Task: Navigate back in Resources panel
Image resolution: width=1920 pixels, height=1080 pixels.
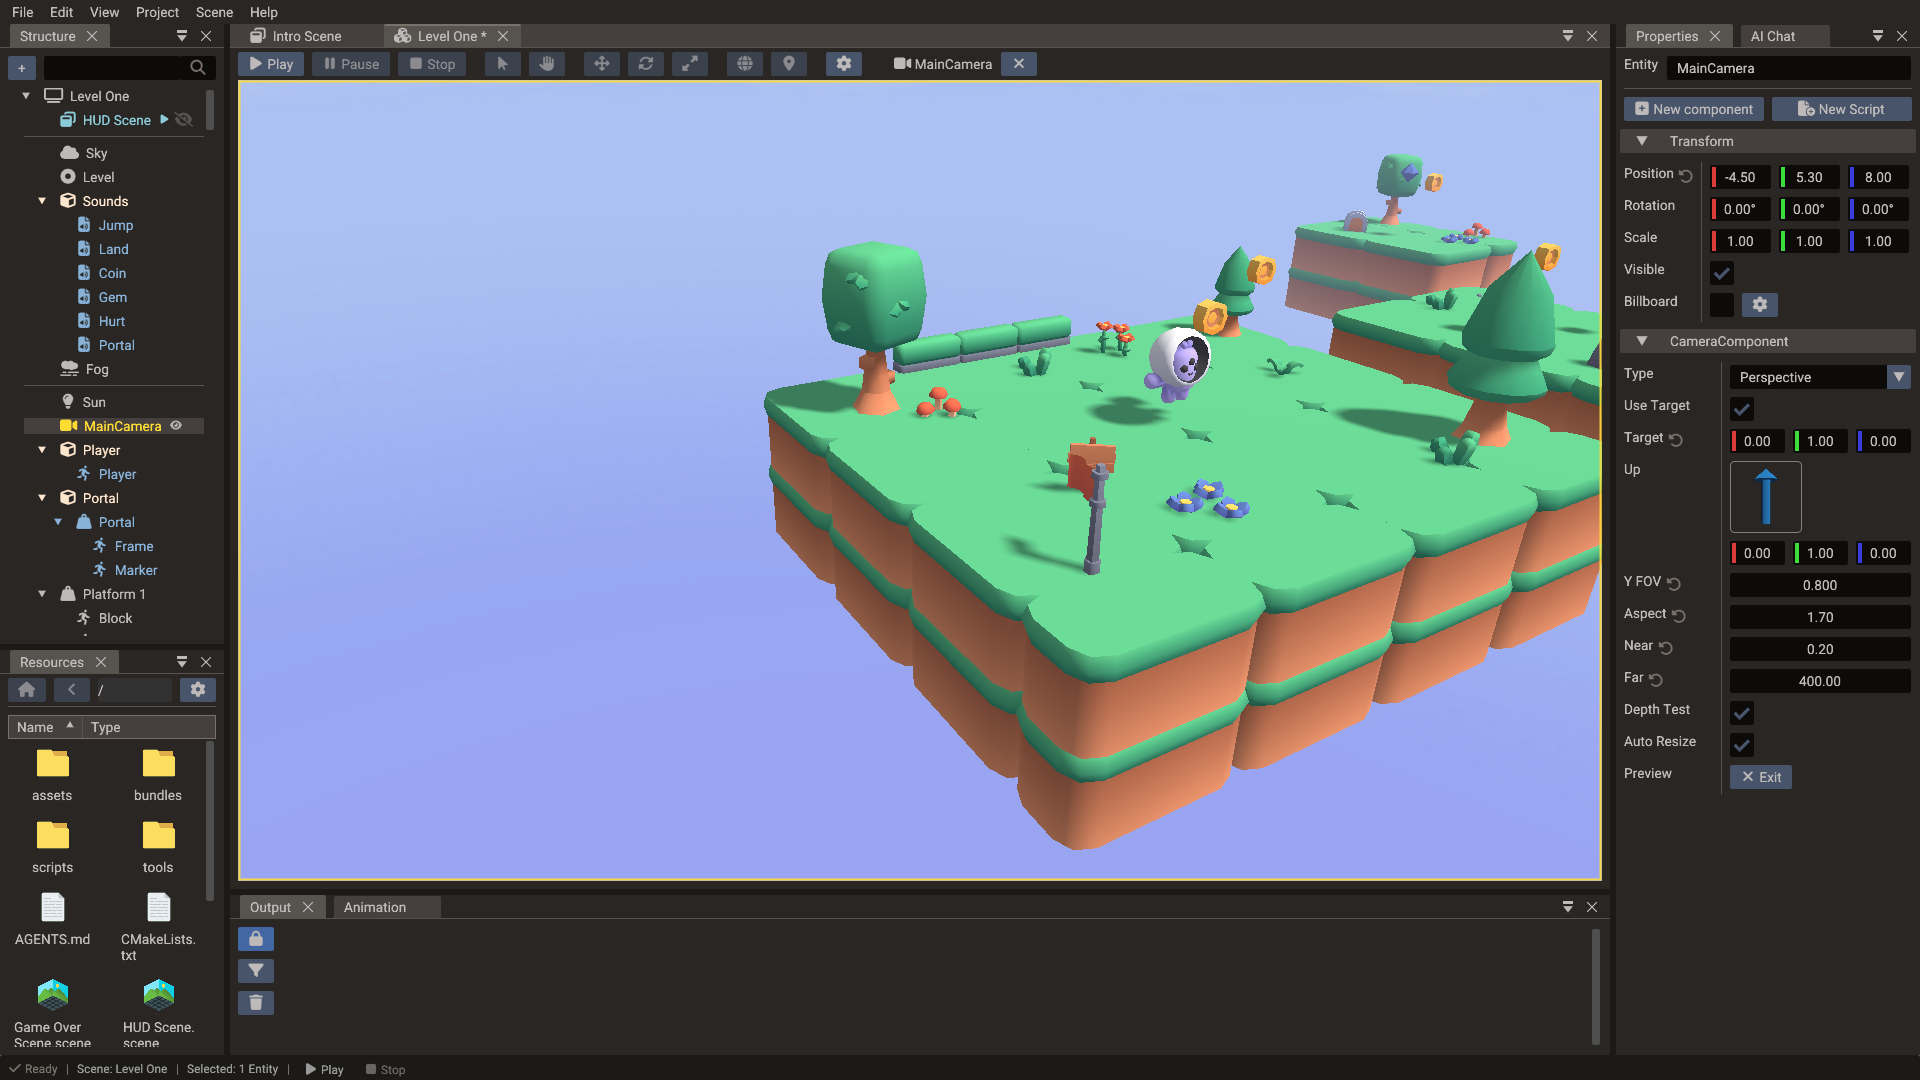Action: click(x=72, y=690)
